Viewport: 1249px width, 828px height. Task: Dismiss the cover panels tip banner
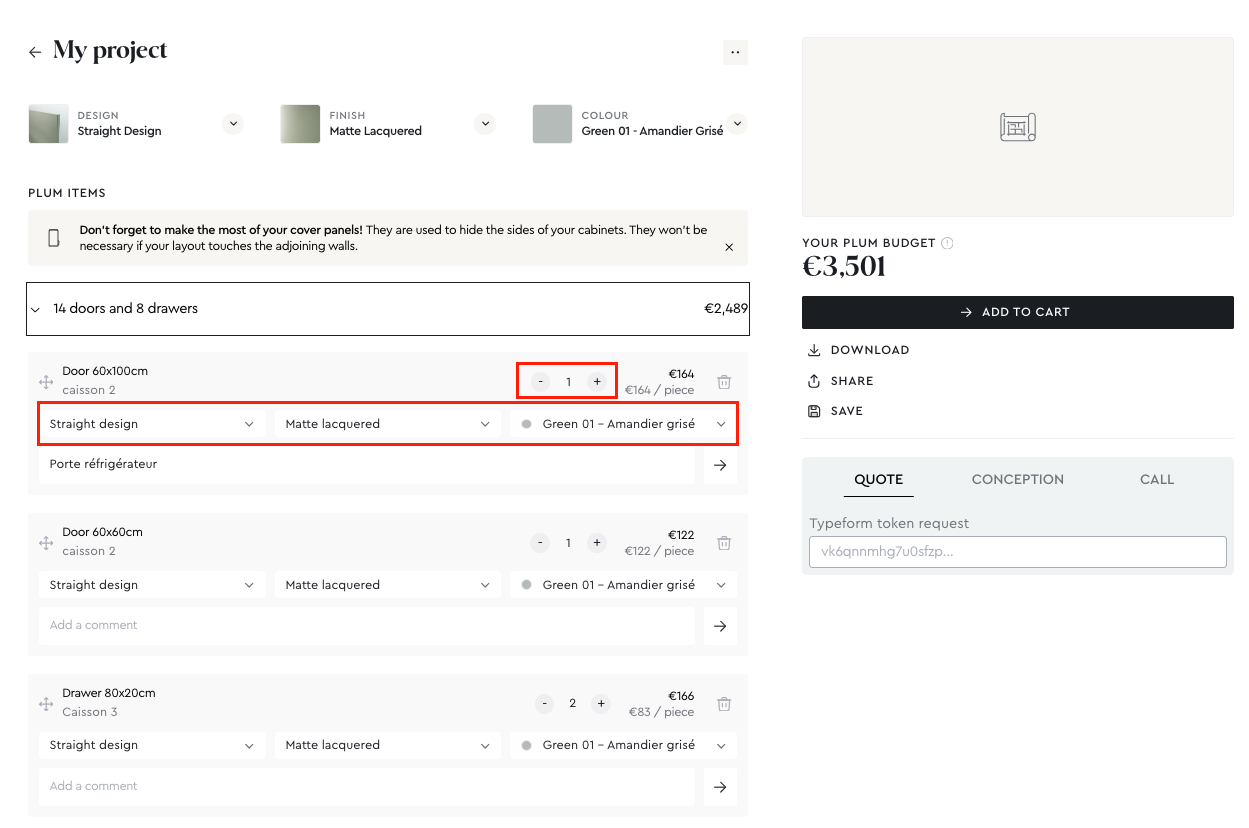729,247
